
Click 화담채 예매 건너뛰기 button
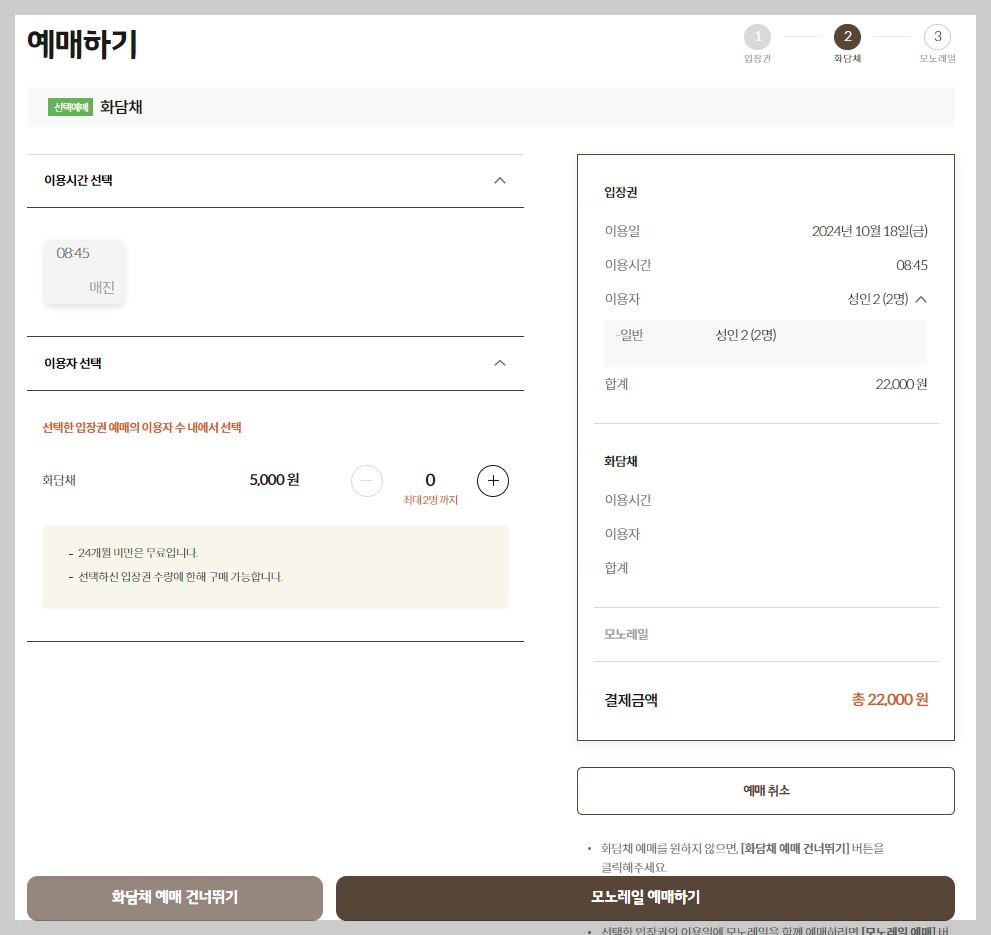click(174, 898)
